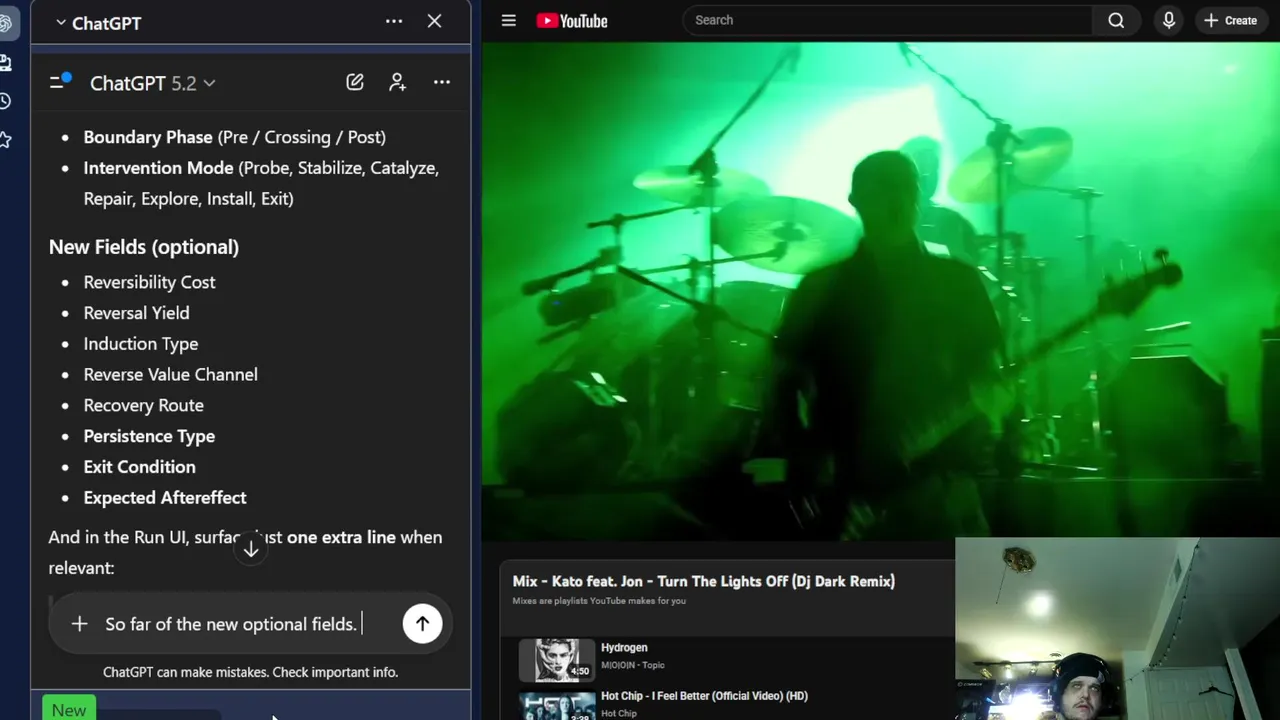Select the 'Hydrogen' playlist title
The image size is (1280, 720).
point(624,648)
